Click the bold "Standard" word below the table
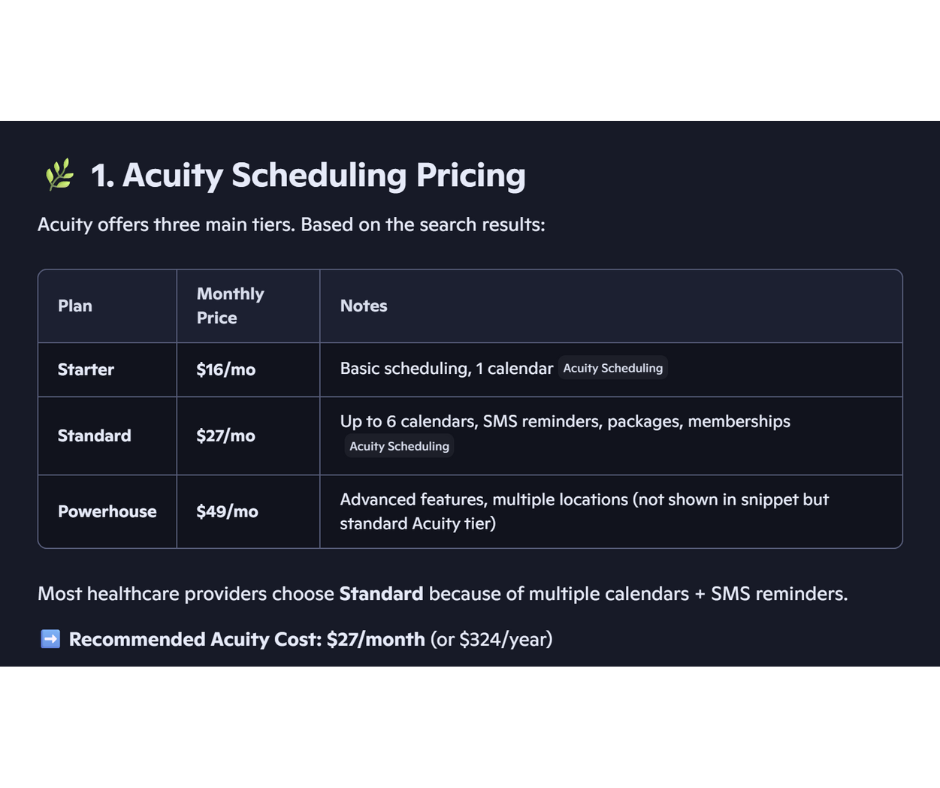The height and width of the screenshot is (788, 940). (381, 594)
